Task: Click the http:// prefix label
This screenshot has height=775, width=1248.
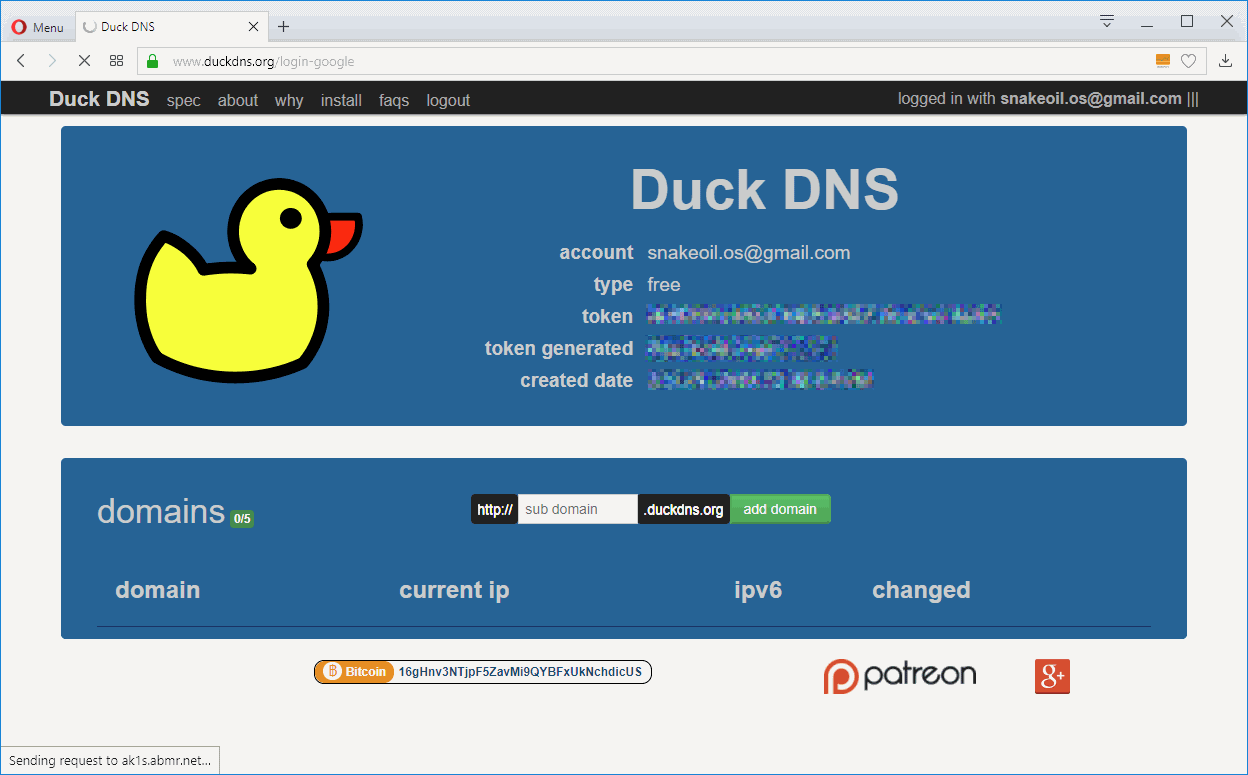Action: (495, 509)
